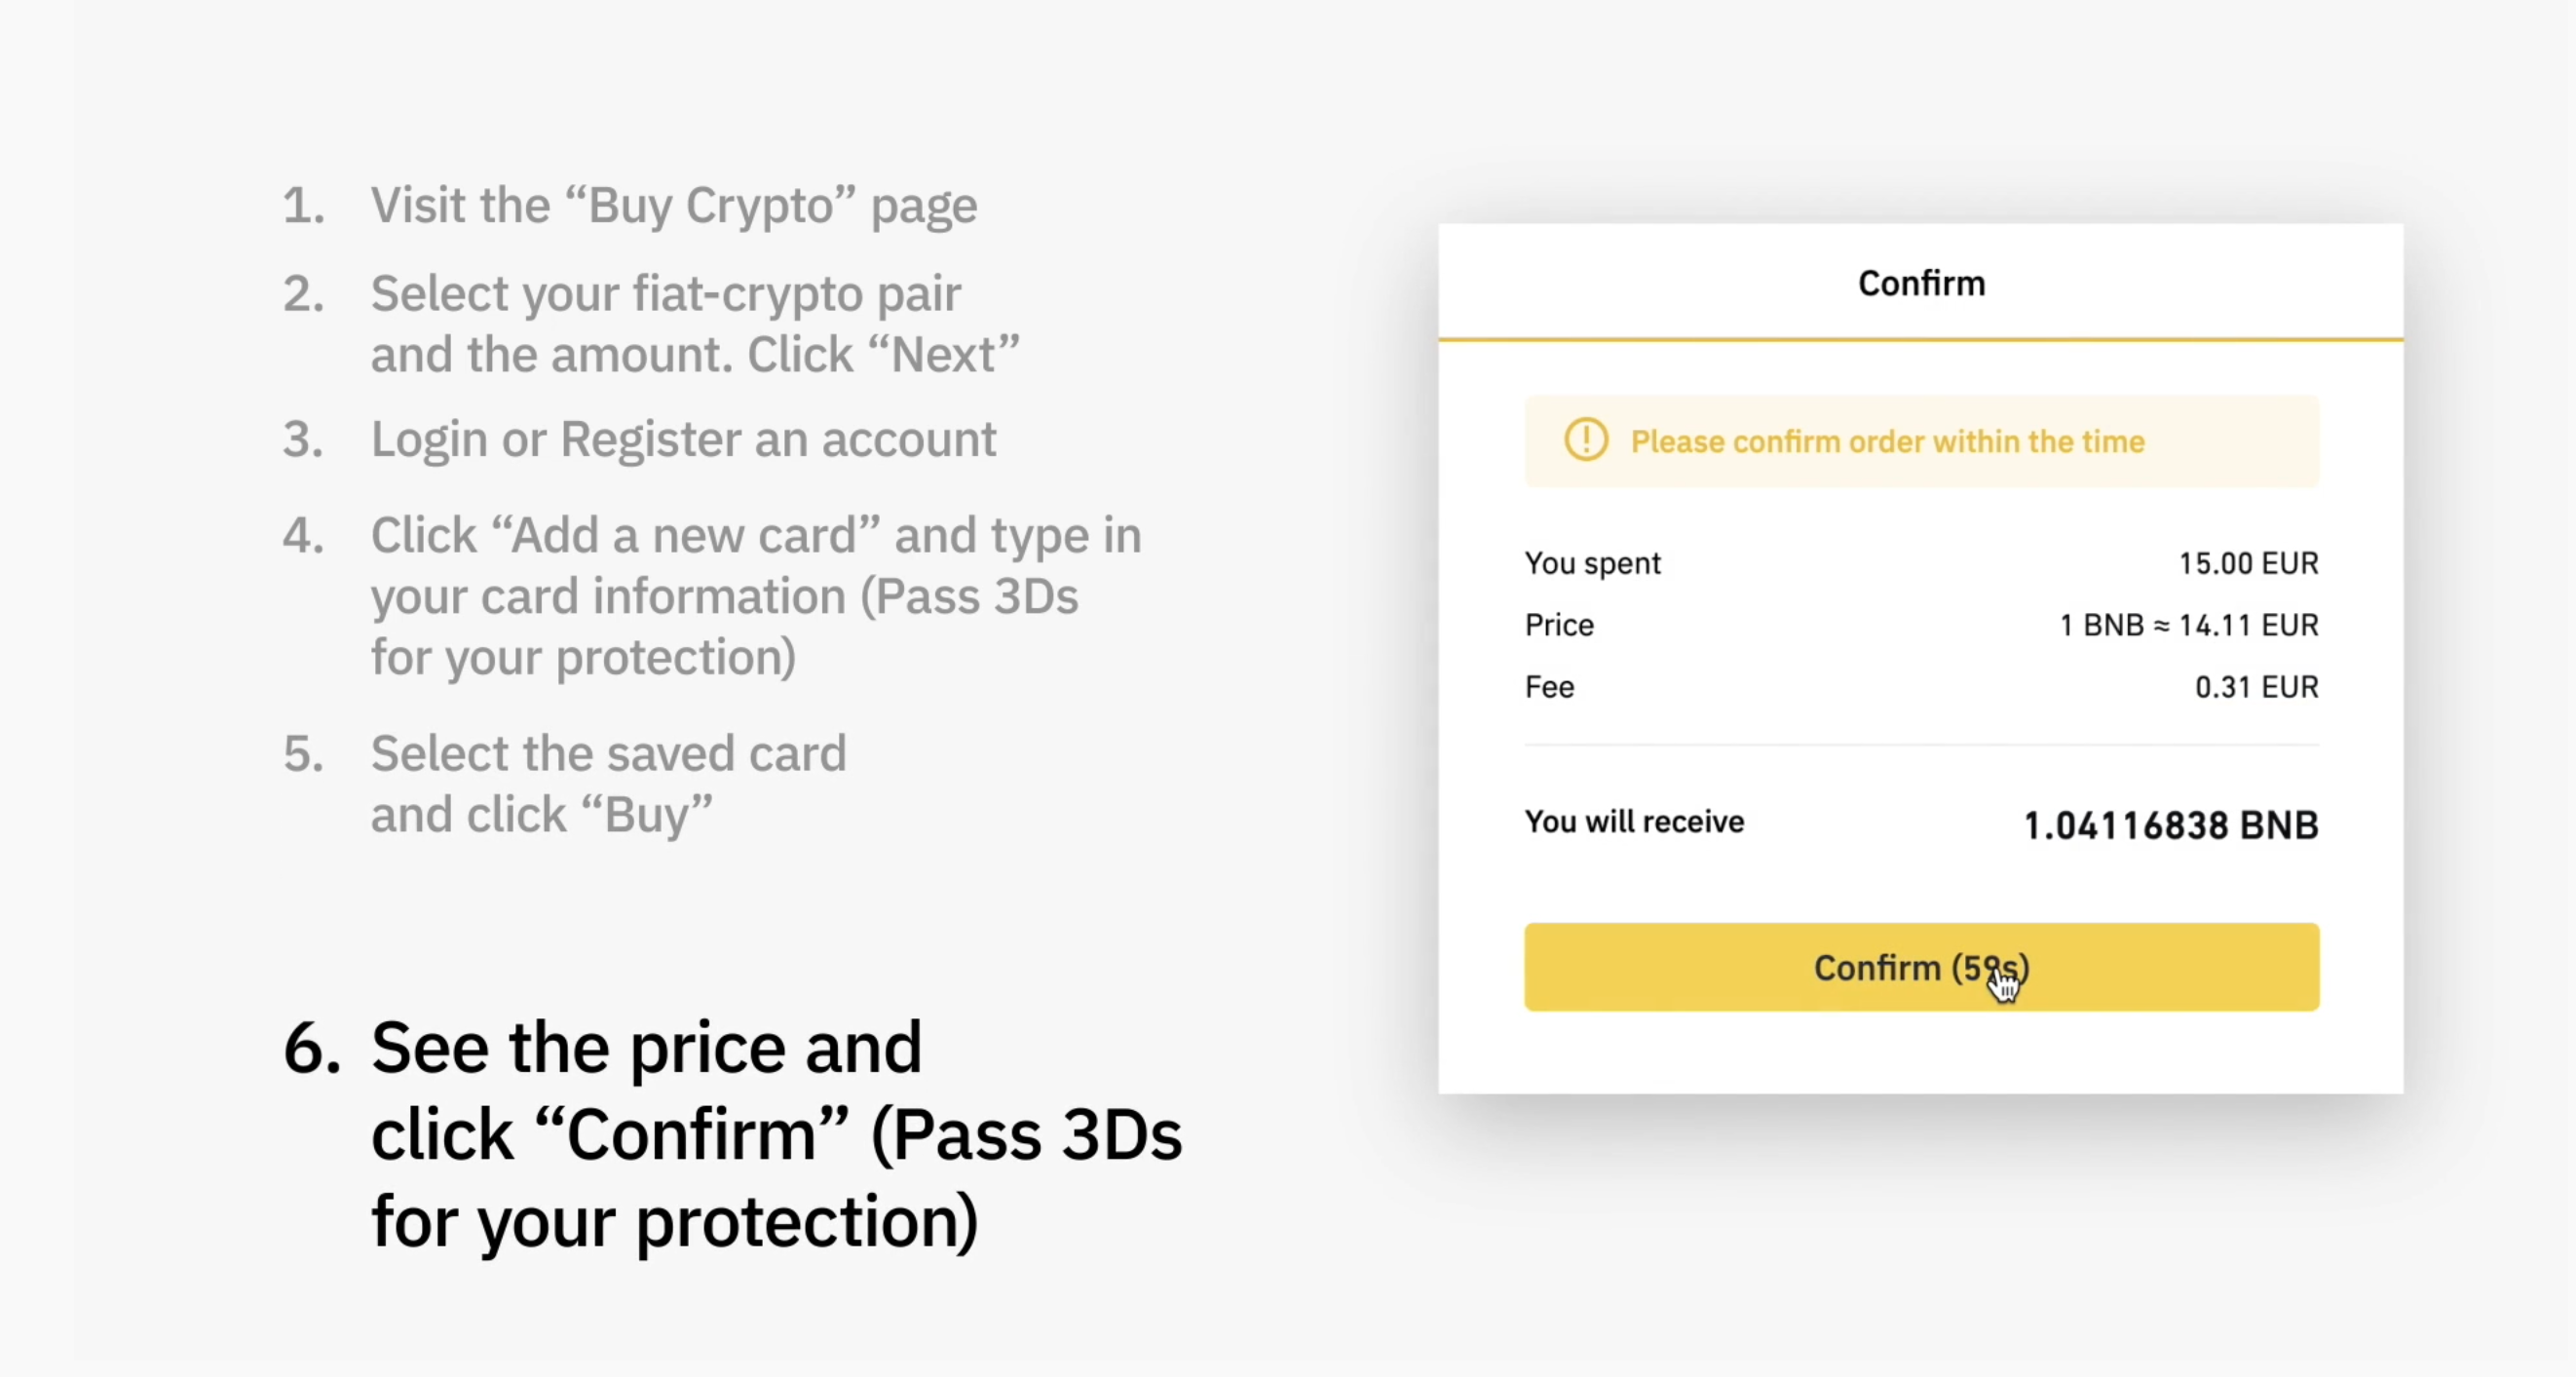The image size is (2576, 1377).
Task: Click the 'Please confirm order within the time' notice
Action: click(1921, 441)
